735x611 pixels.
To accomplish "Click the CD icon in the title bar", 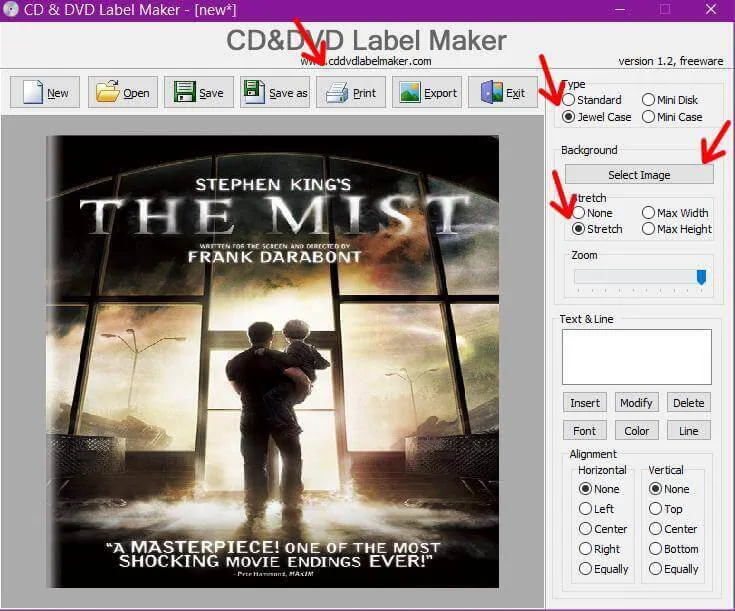I will pos(10,9).
